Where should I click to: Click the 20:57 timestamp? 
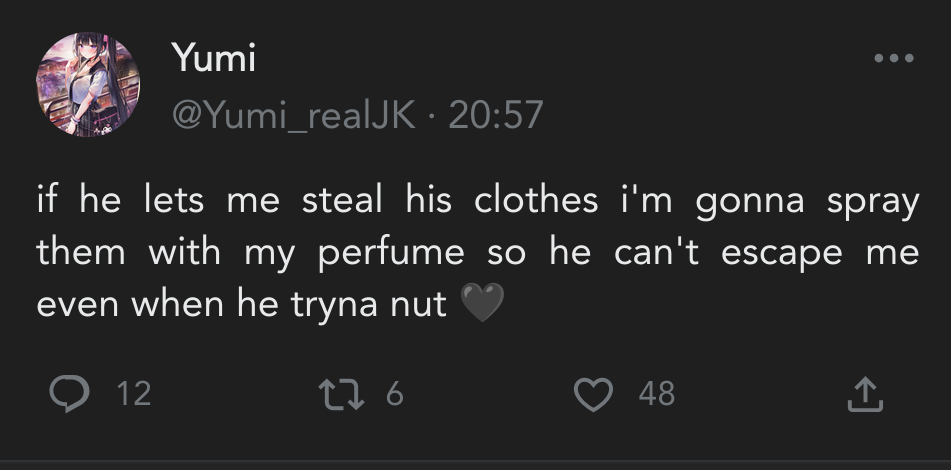(496, 115)
